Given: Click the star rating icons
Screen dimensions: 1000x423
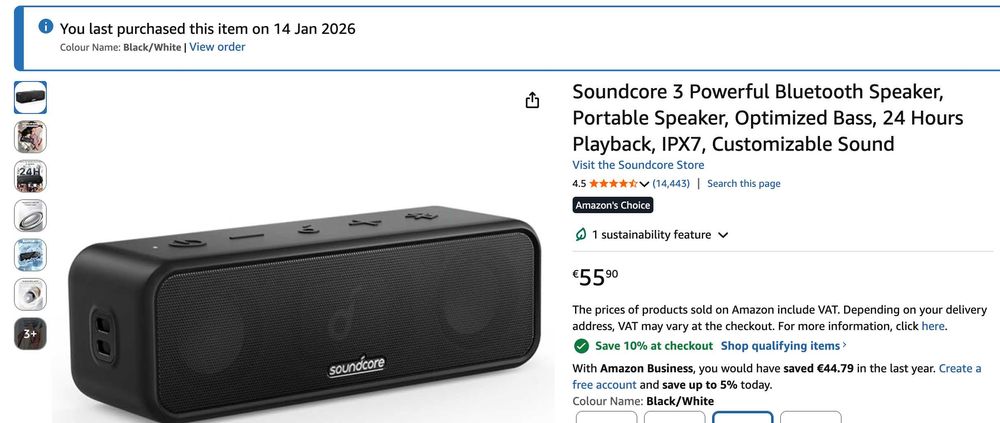Looking at the screenshot, I should (613, 184).
